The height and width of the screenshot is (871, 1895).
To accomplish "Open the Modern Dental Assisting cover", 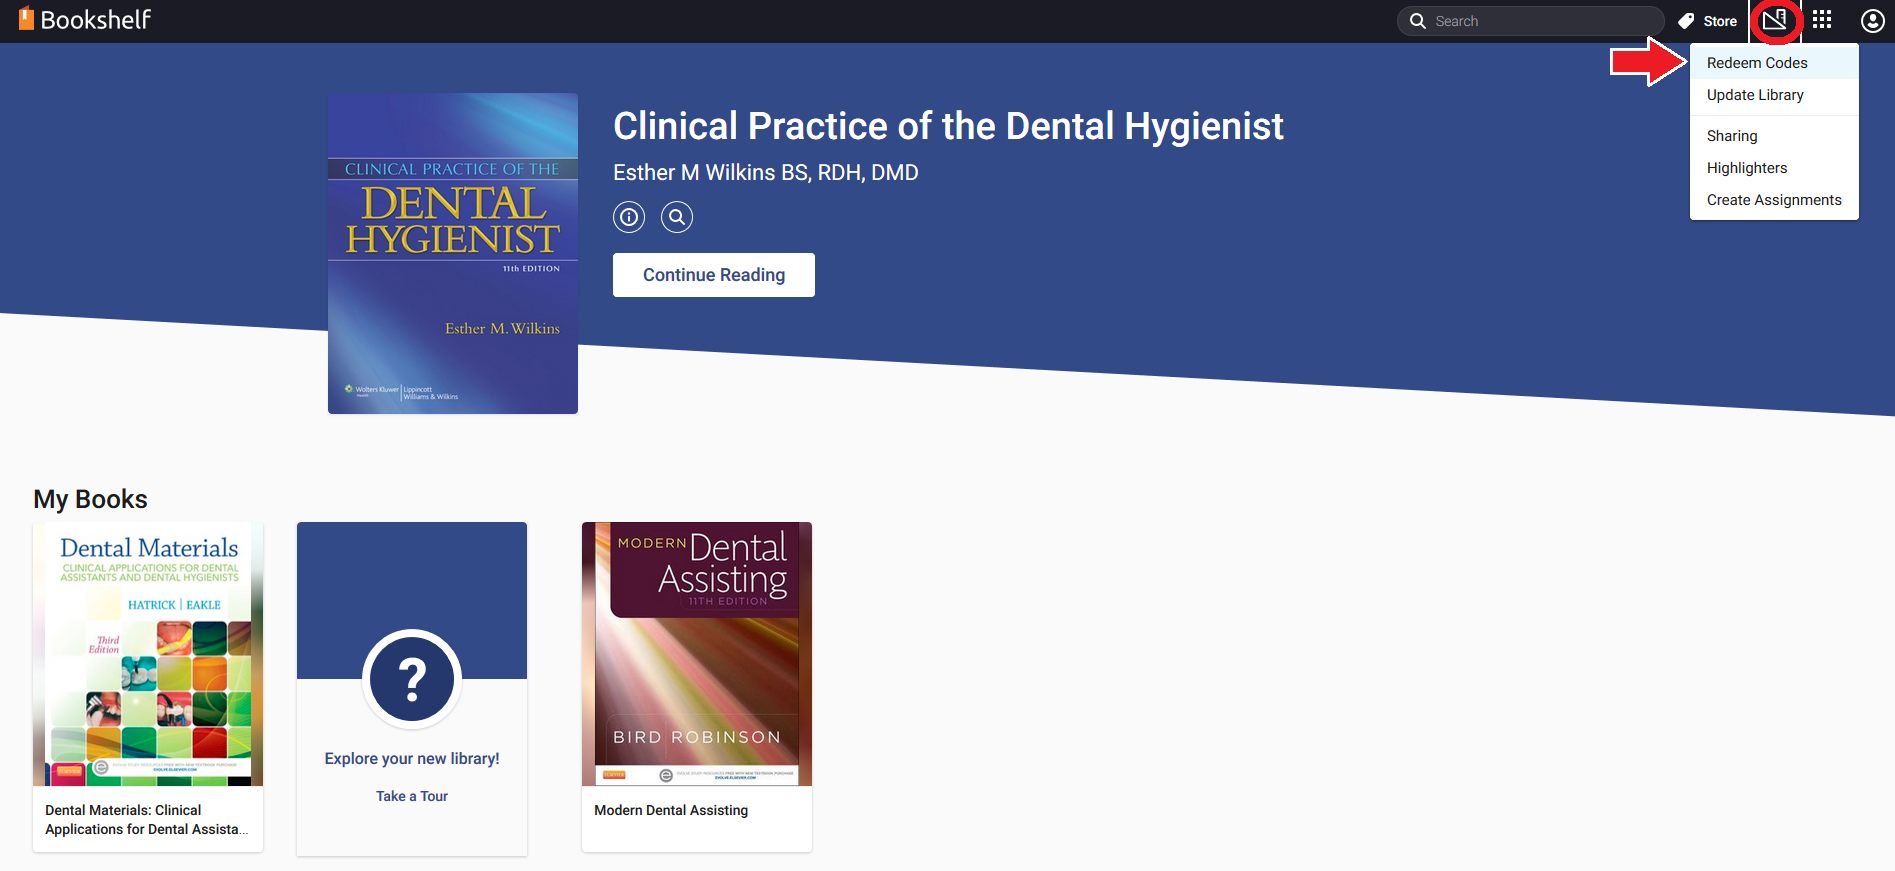I will pos(697,654).
